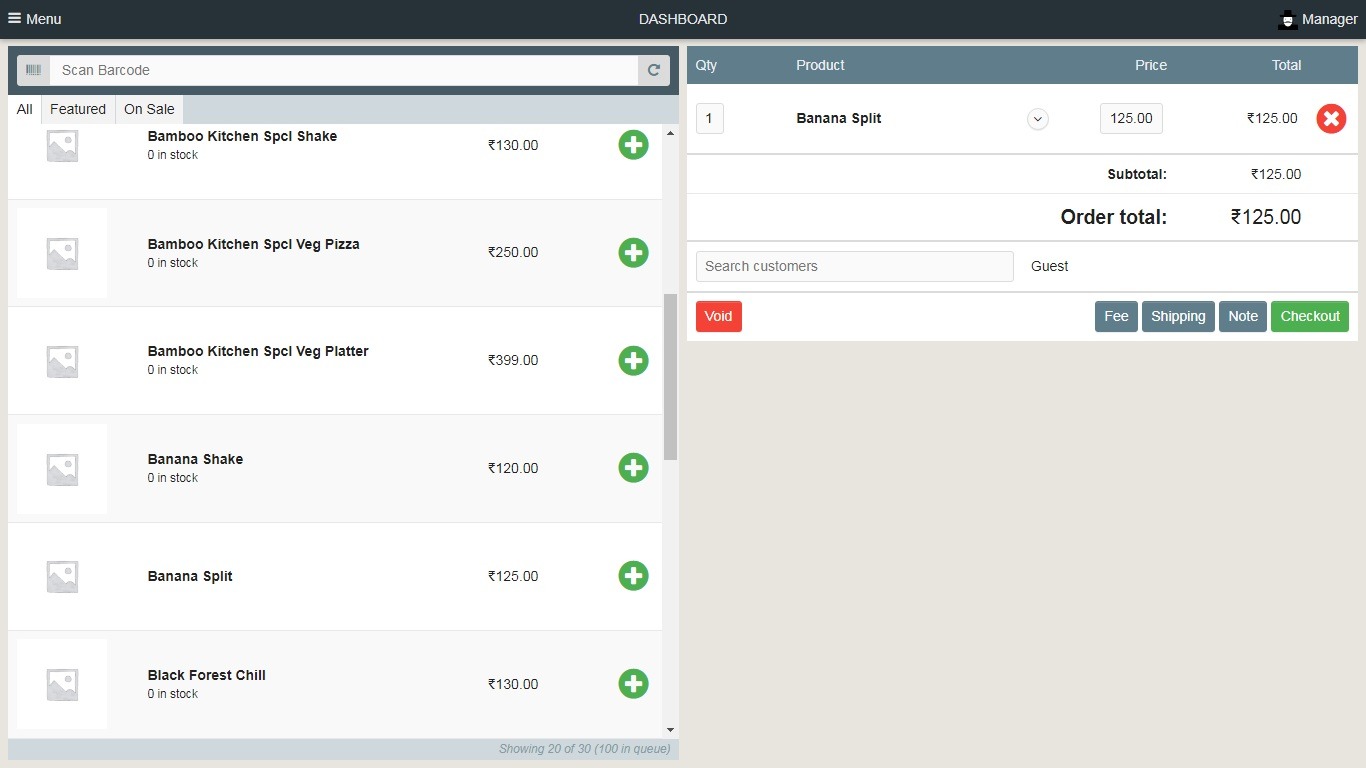Click the product list scrollbar thumb
This screenshot has height=768, width=1366.
670,375
